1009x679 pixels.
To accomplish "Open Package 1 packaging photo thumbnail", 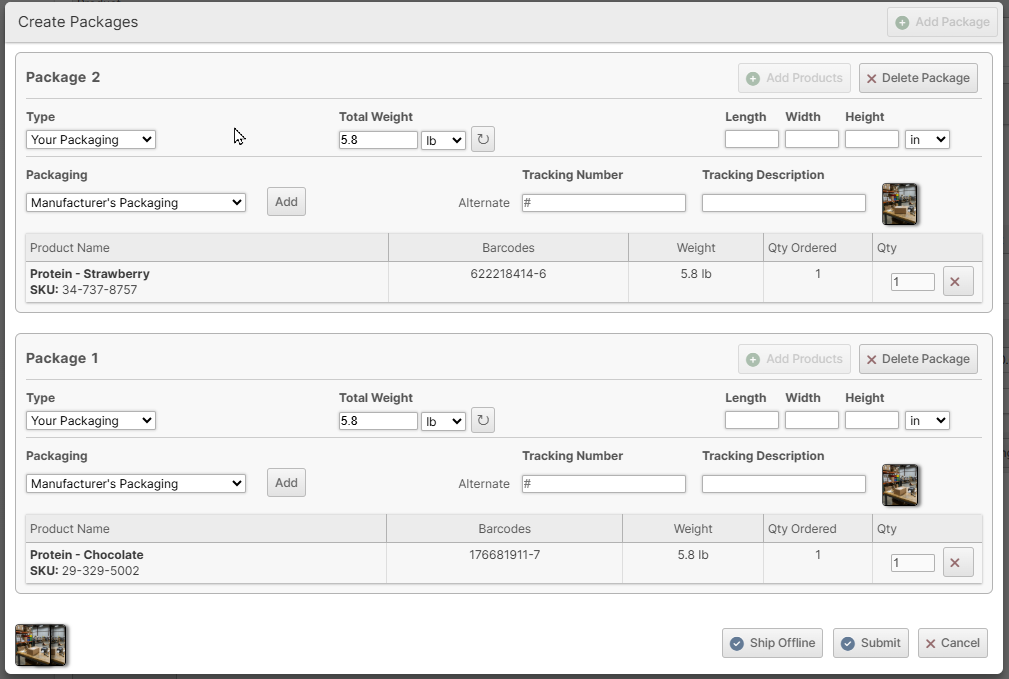I will (899, 485).
